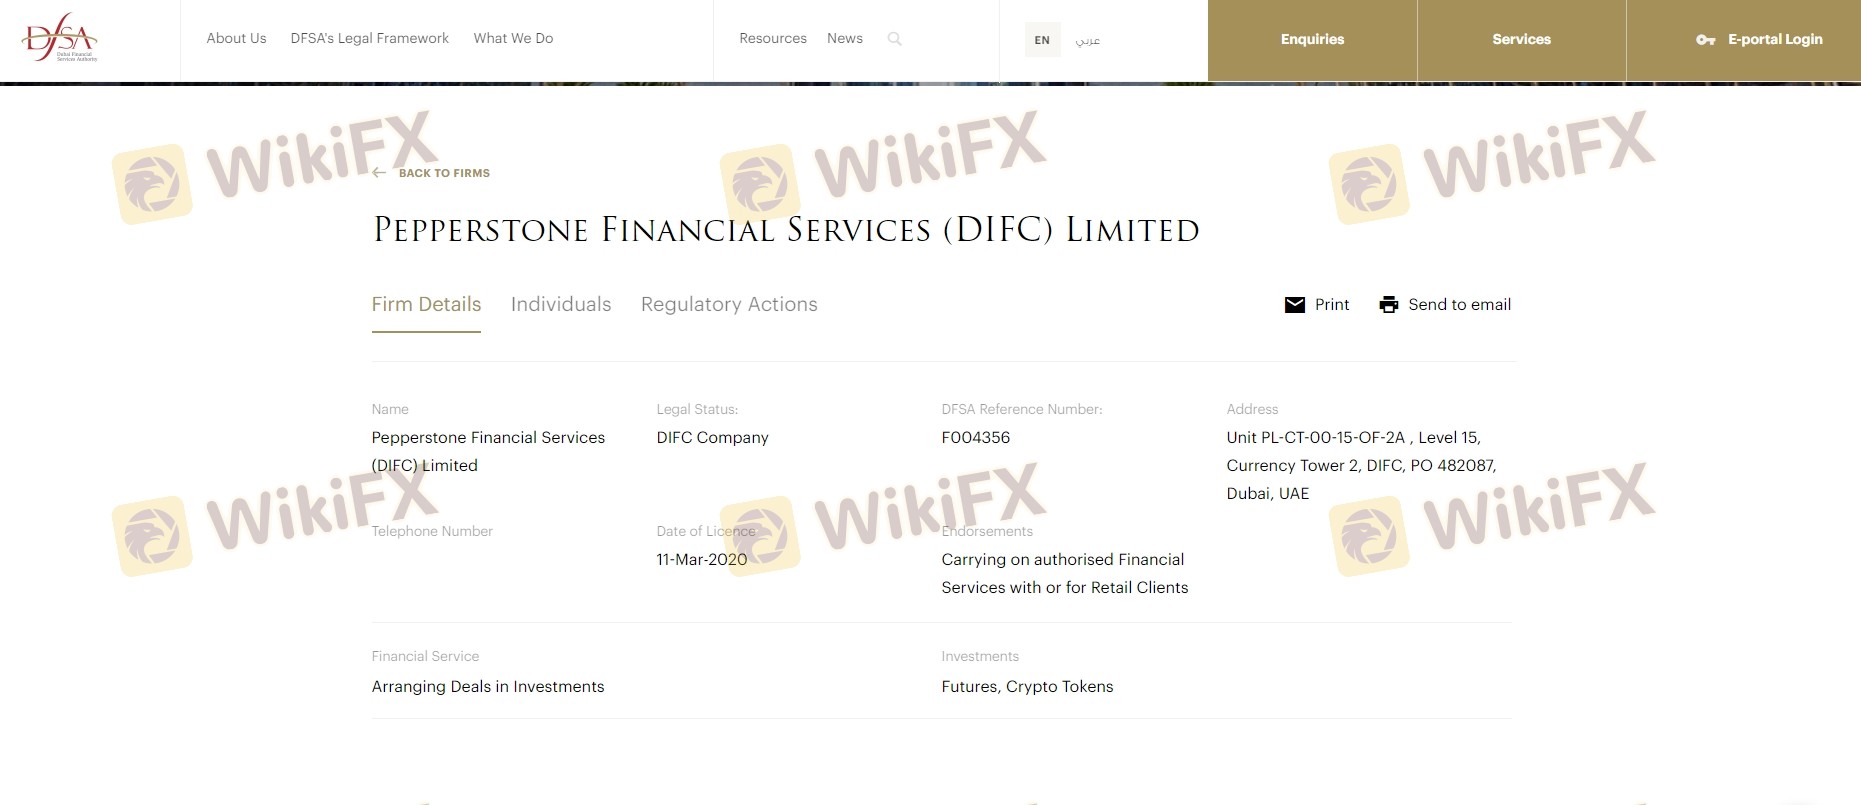Screen dimensions: 1861x805
Task: Go to the News section
Action: pyautogui.click(x=845, y=39)
